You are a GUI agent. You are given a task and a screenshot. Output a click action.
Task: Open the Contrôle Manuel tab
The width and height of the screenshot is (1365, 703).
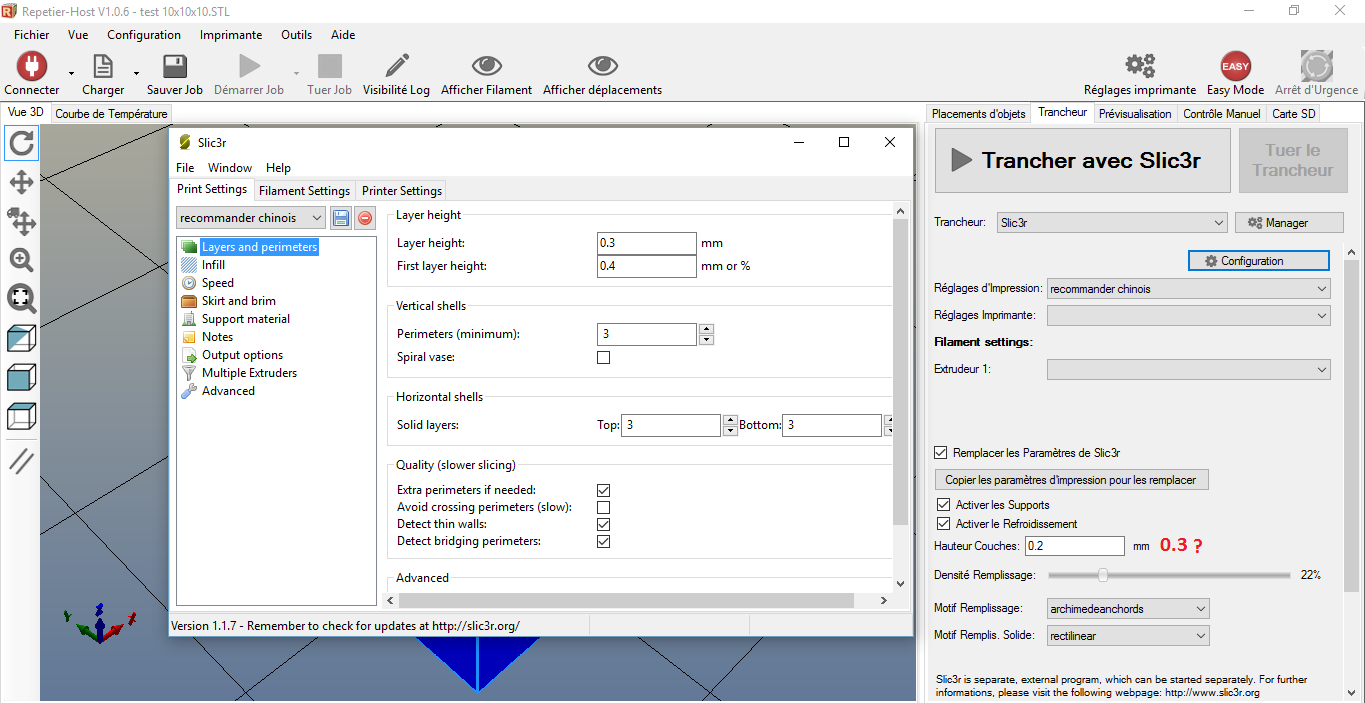[1222, 114]
